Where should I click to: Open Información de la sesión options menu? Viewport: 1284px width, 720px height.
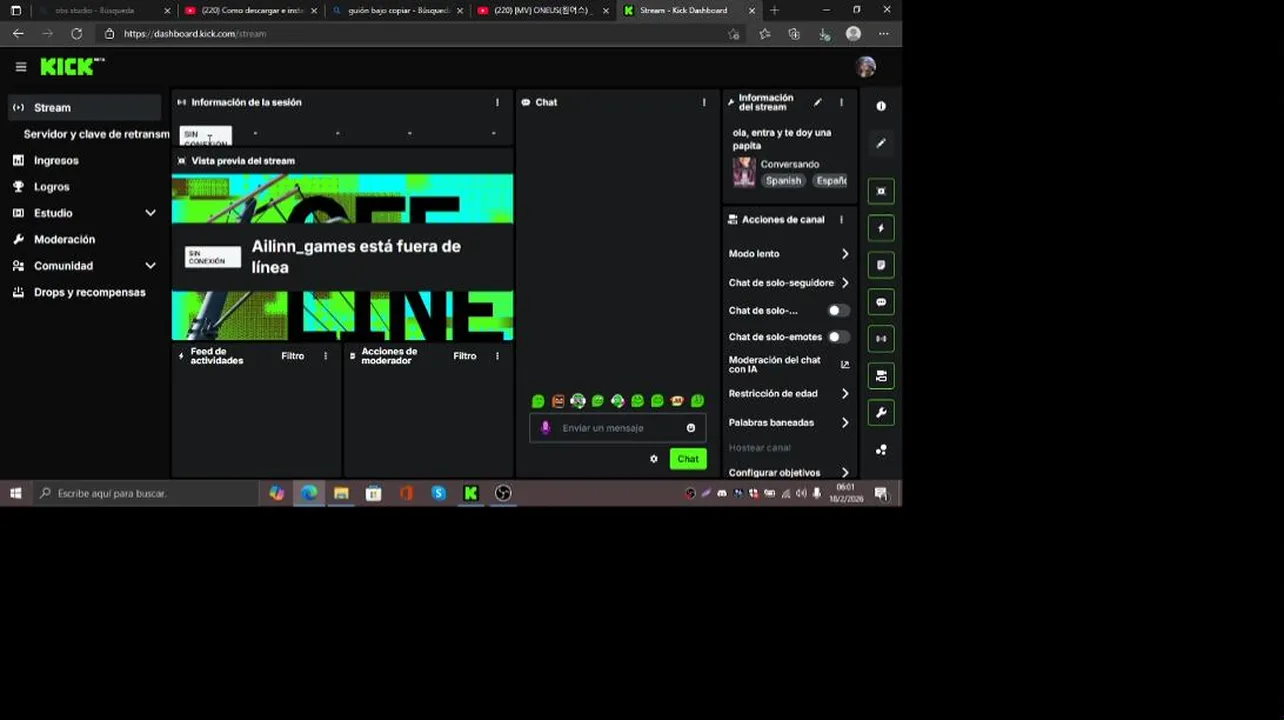[497, 102]
